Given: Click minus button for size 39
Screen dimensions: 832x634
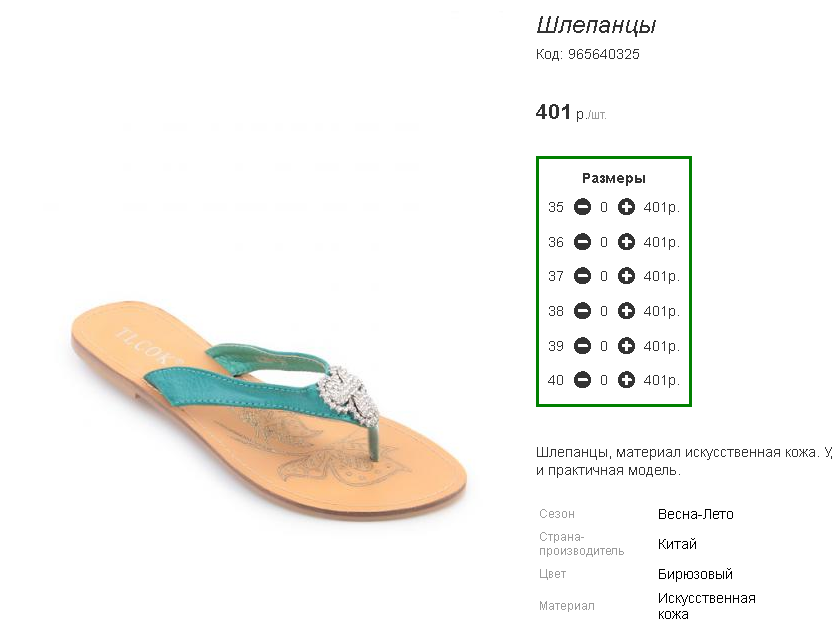Looking at the screenshot, I should coord(582,346).
